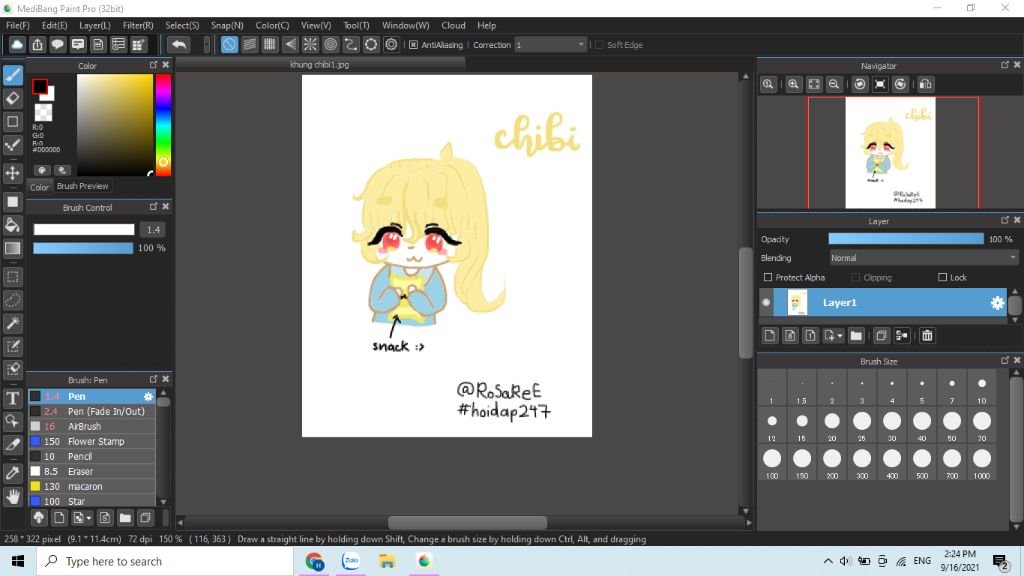
Task: Toggle the Soft Edge checkbox
Action: click(x=600, y=44)
